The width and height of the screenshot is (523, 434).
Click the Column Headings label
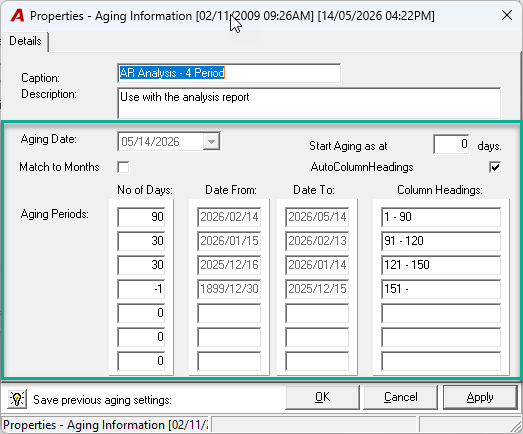(440, 190)
